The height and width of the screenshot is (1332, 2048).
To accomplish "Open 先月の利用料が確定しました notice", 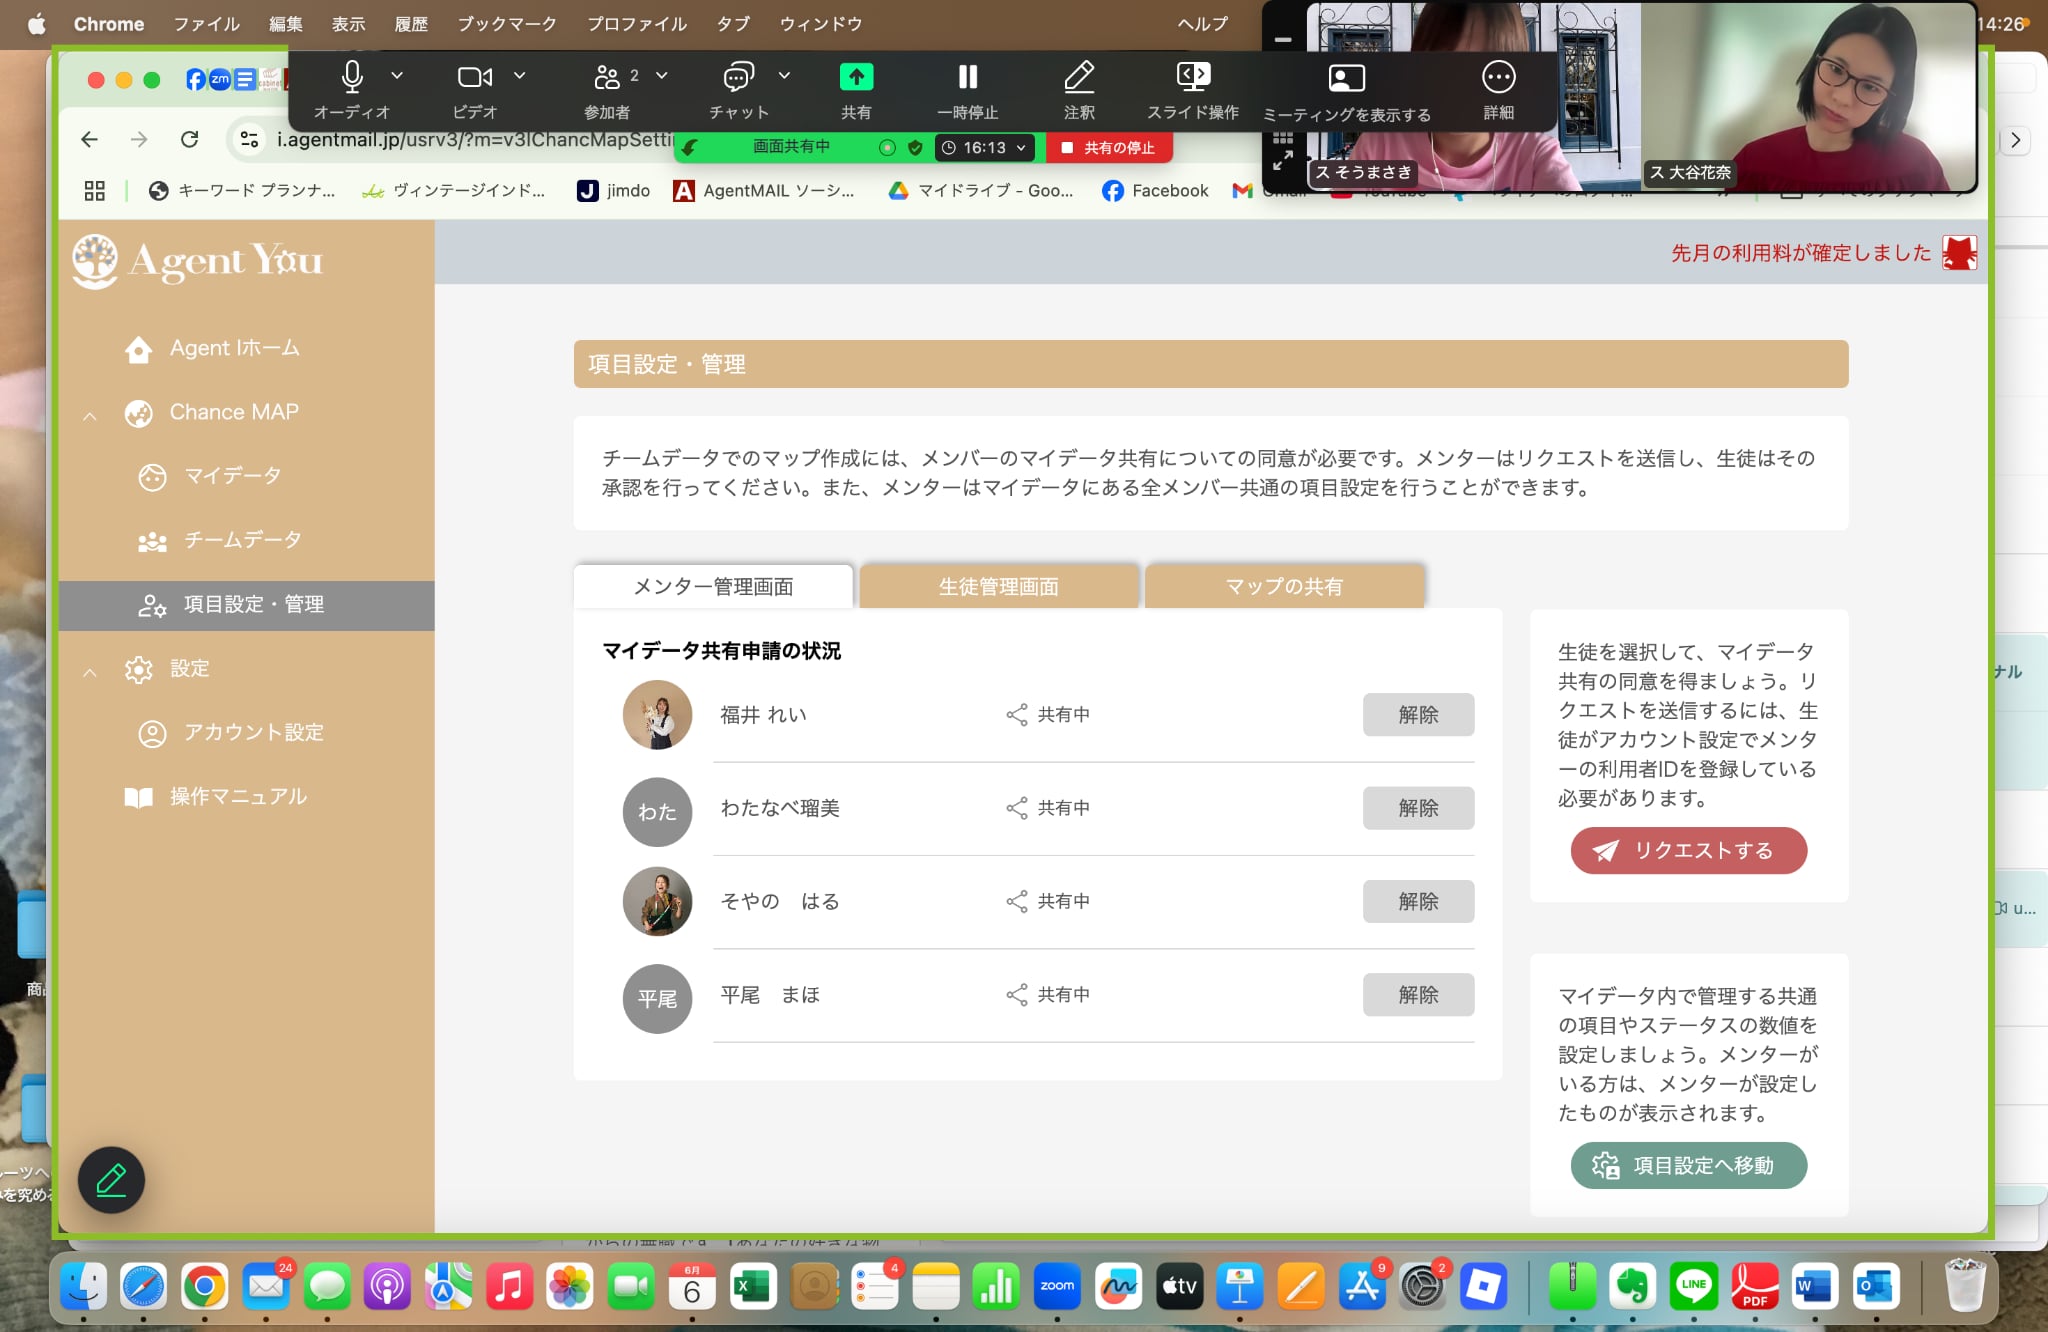I will tap(1800, 253).
